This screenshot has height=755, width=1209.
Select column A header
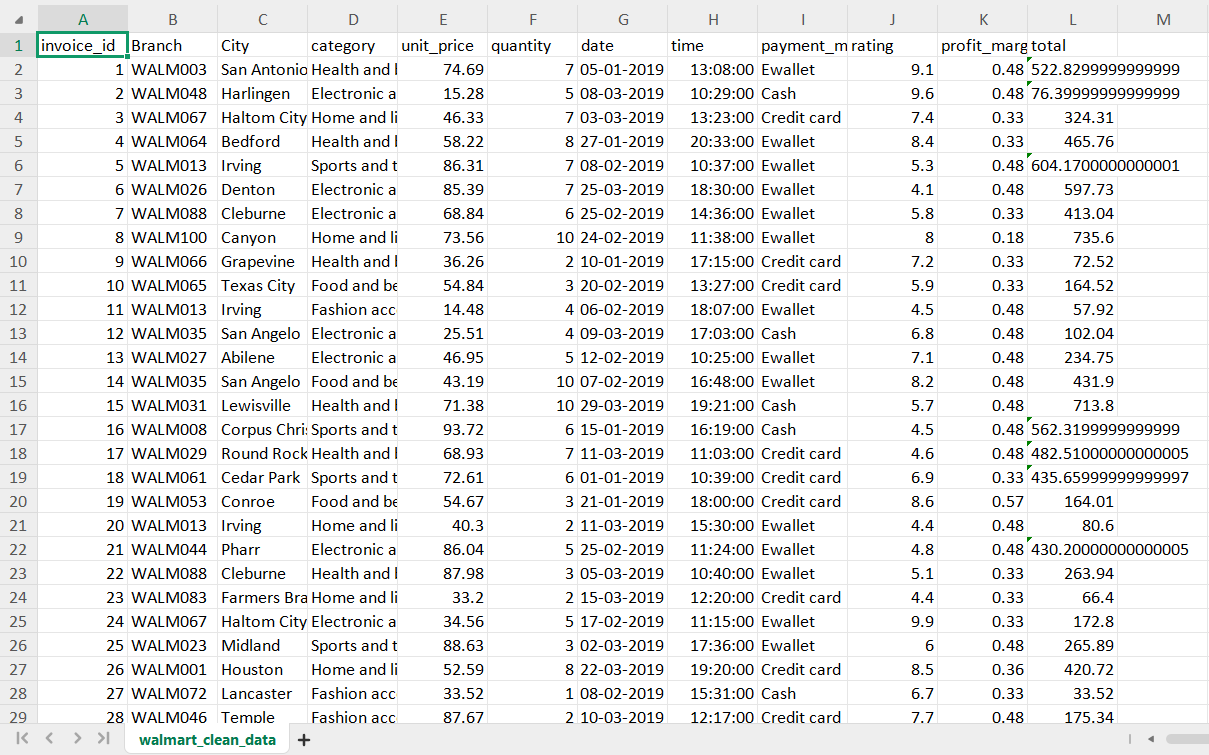click(82, 19)
